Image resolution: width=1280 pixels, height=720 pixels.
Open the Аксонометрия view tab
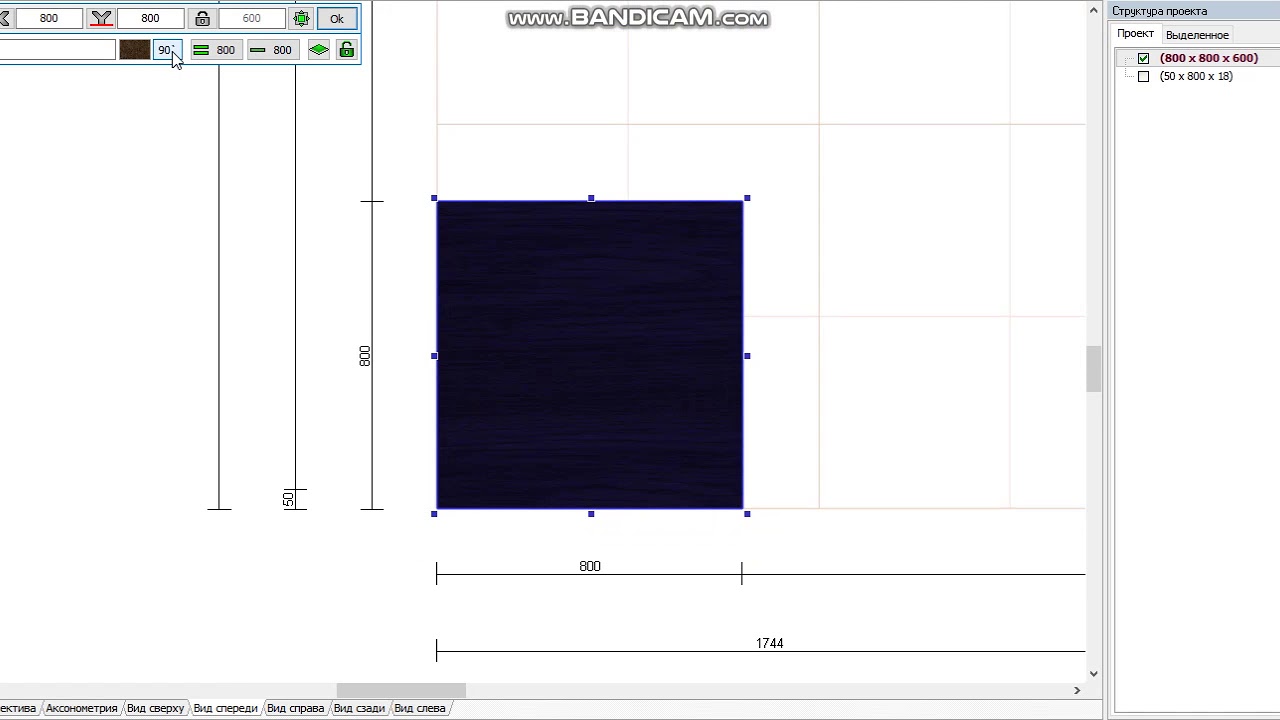(82, 708)
